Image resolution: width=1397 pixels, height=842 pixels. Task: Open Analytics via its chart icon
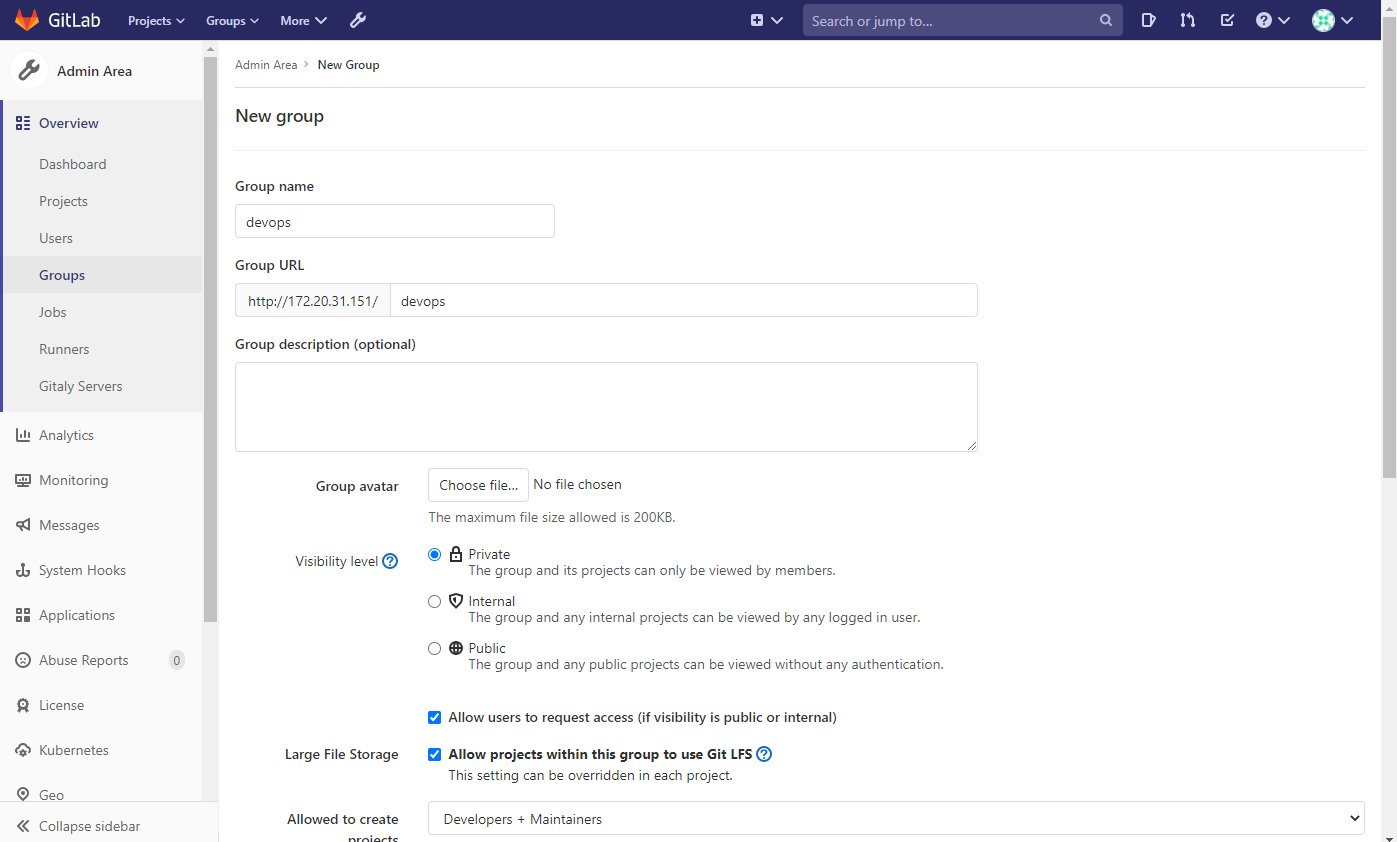click(21, 435)
